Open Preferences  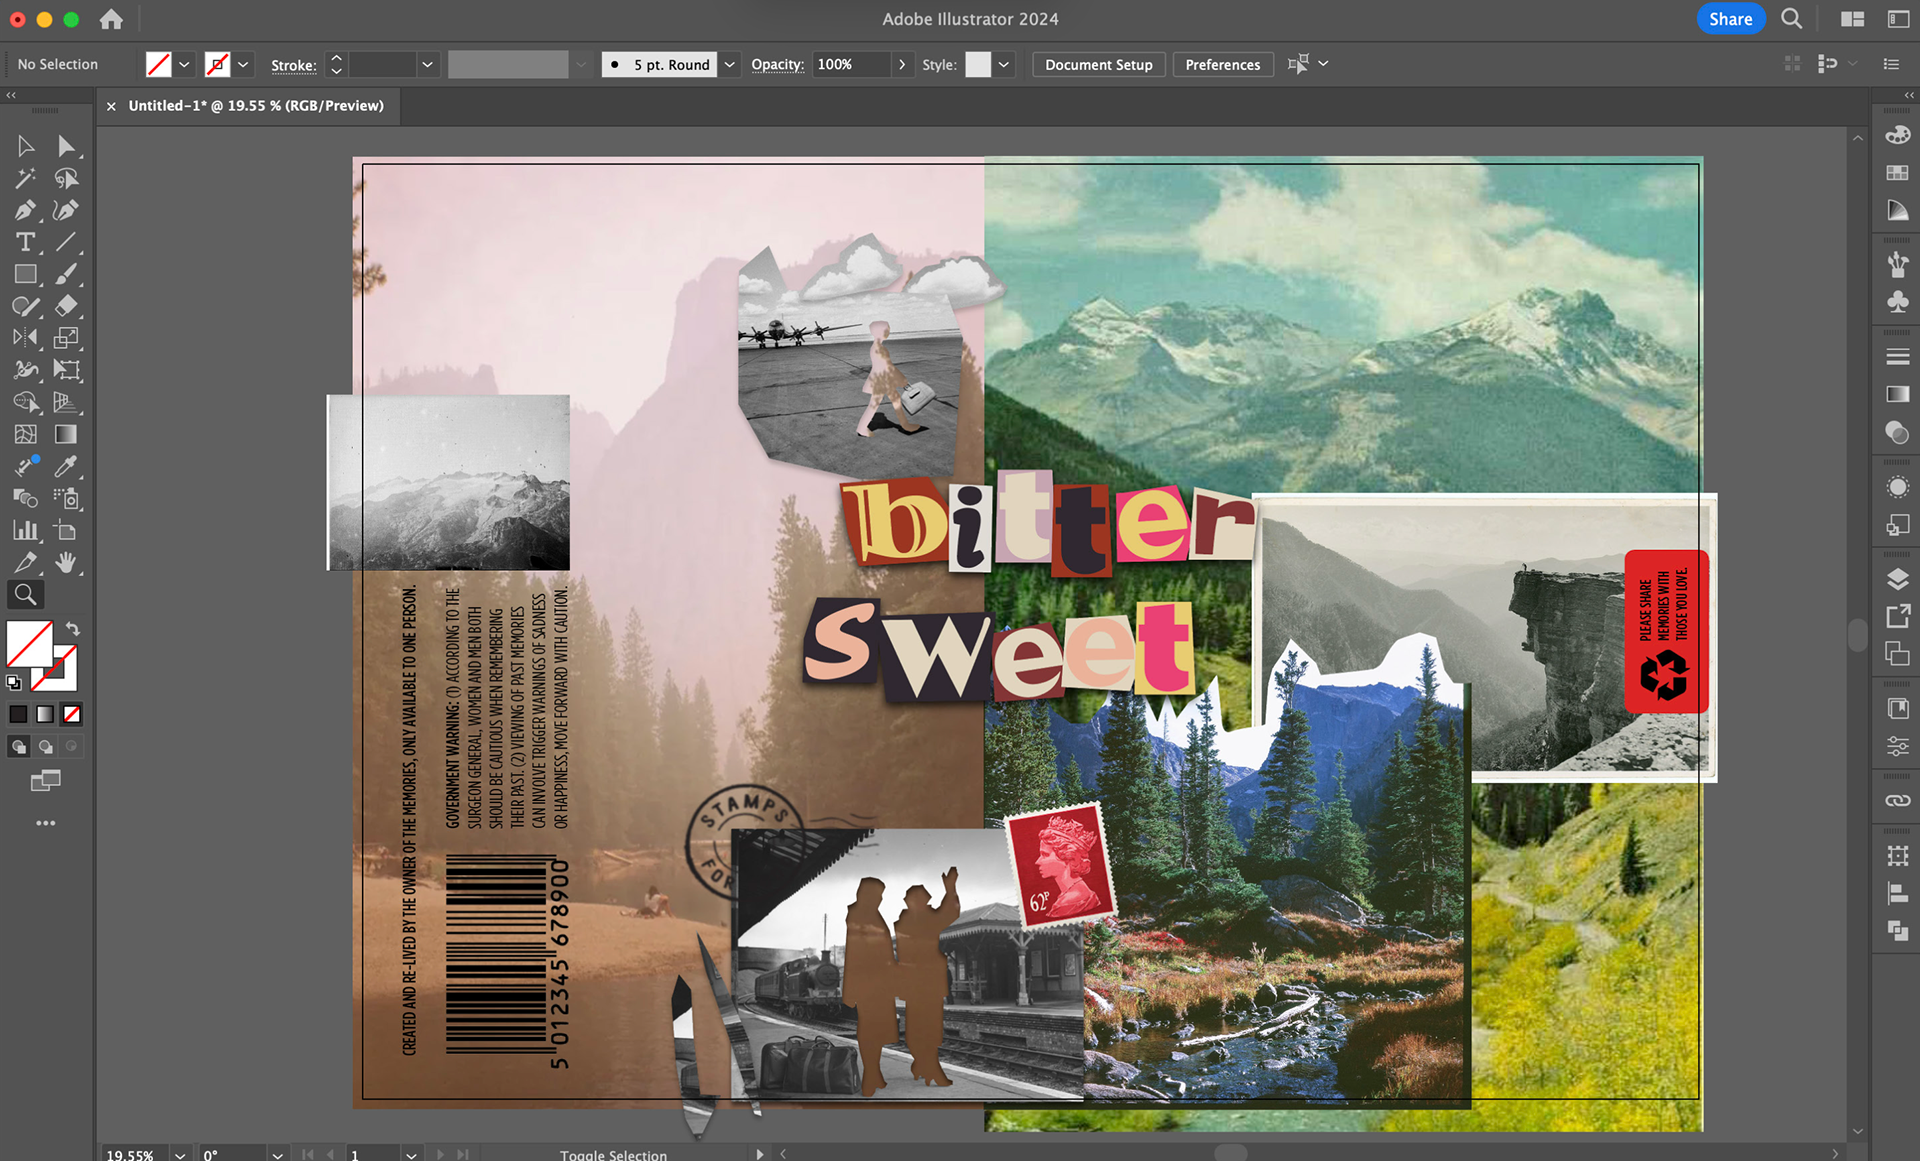pyautogui.click(x=1222, y=65)
